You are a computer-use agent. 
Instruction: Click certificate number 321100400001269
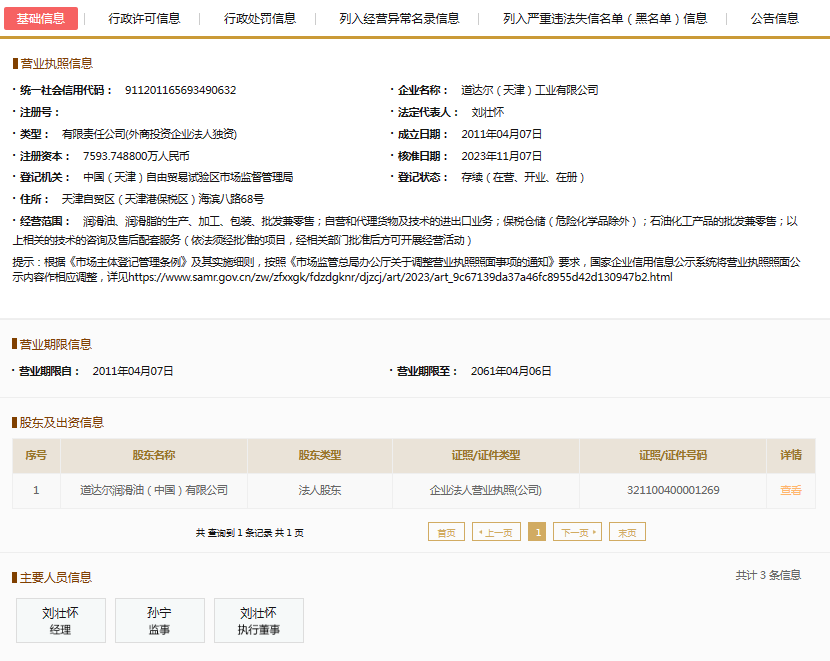(673, 490)
